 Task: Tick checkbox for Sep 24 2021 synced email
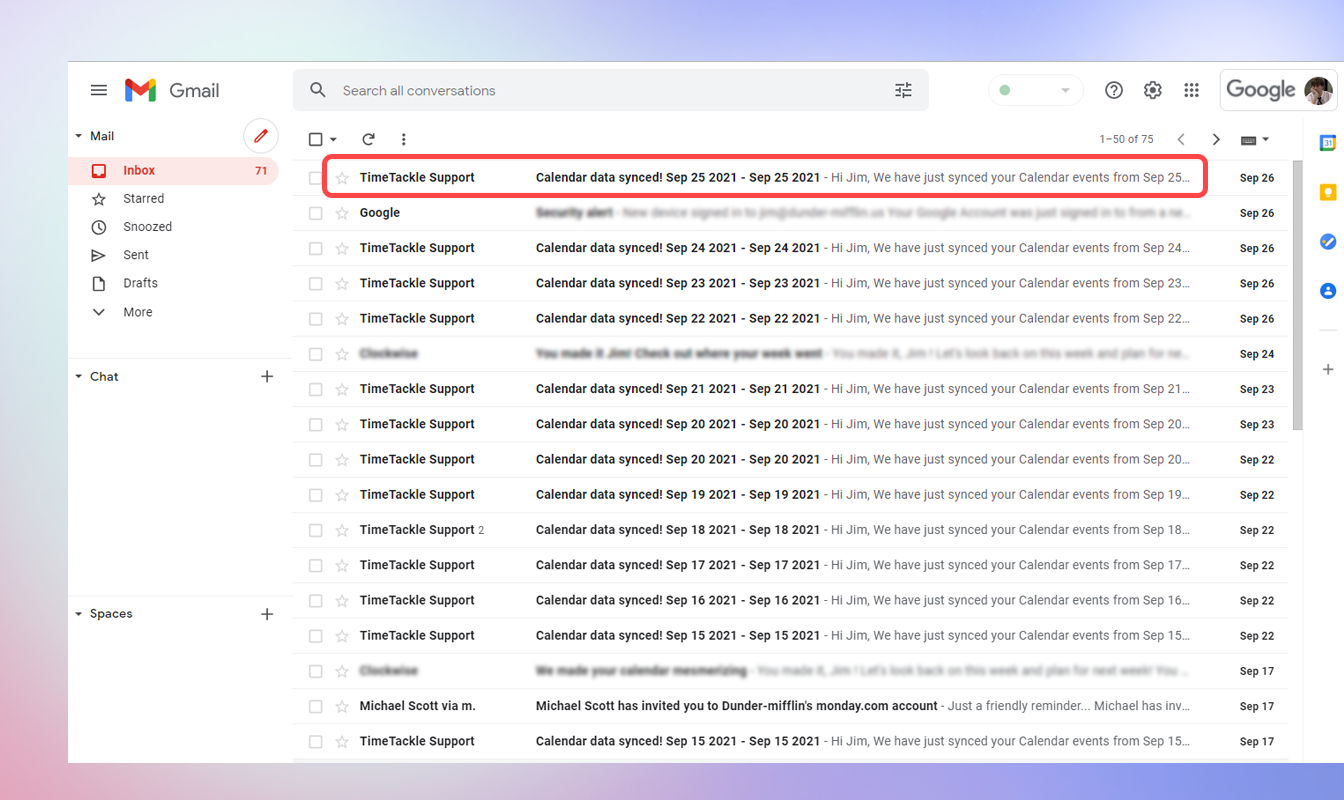coord(315,248)
